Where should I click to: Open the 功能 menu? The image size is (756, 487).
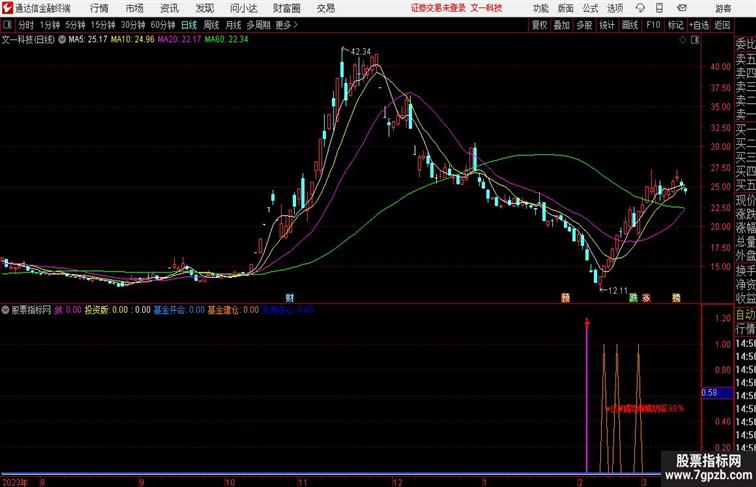pos(541,8)
